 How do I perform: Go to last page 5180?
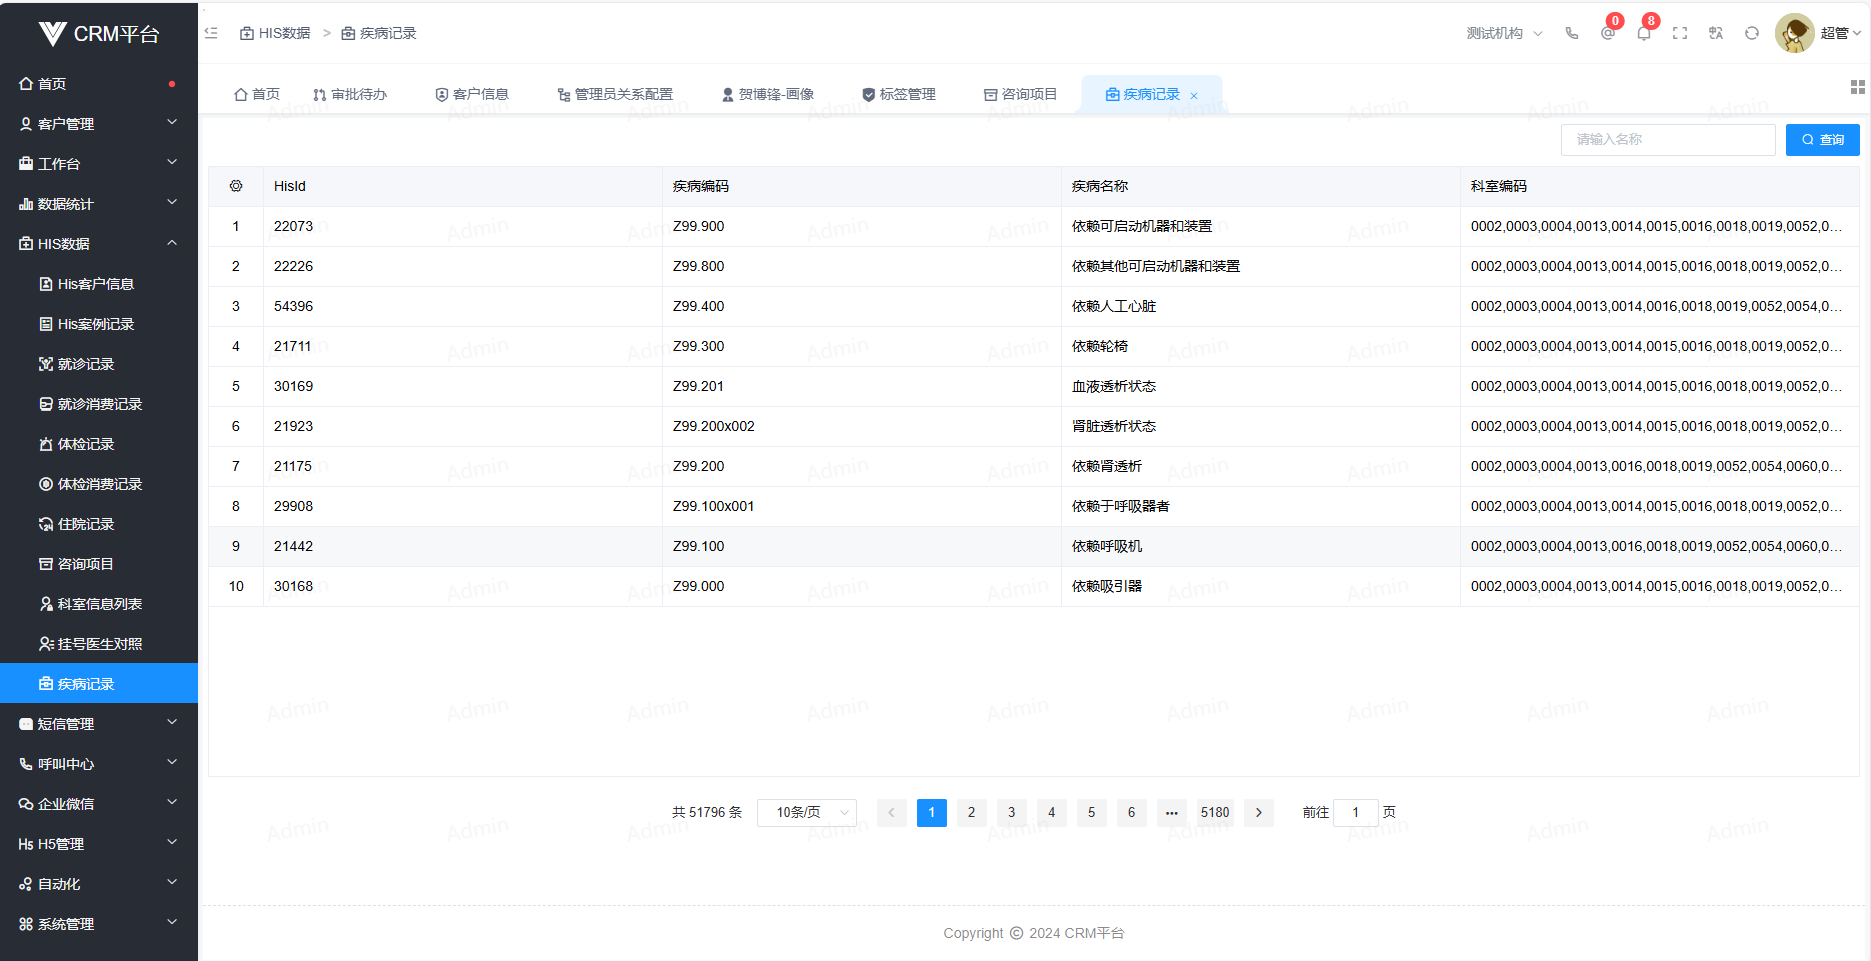pos(1215,812)
